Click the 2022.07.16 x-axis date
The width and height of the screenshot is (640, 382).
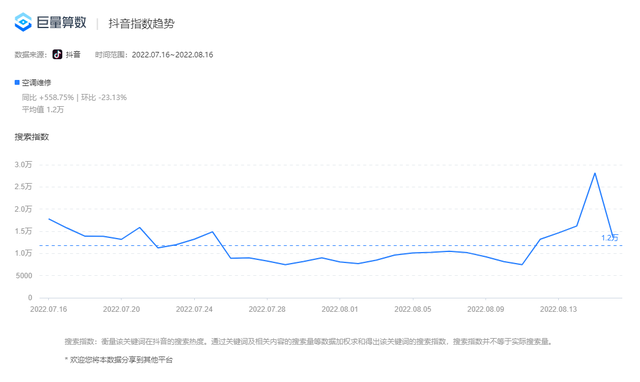(49, 309)
